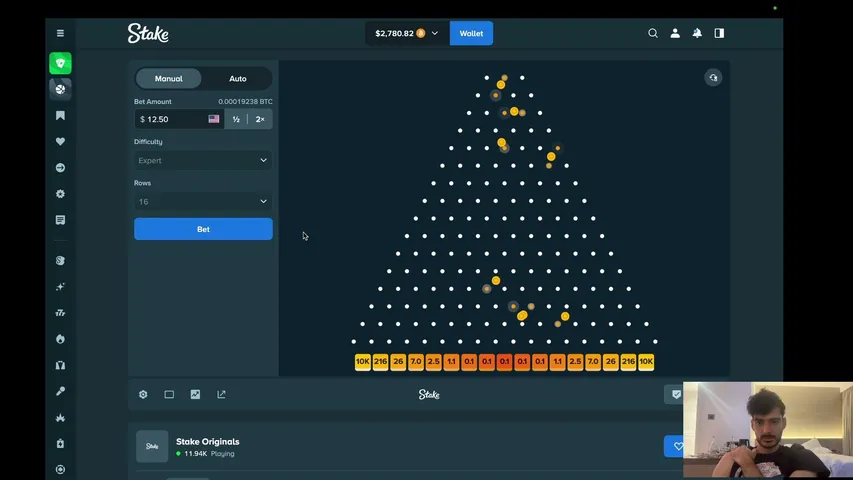Click the Stake logo below the board
Image resolution: width=853 pixels, height=480 pixels.
click(x=429, y=395)
